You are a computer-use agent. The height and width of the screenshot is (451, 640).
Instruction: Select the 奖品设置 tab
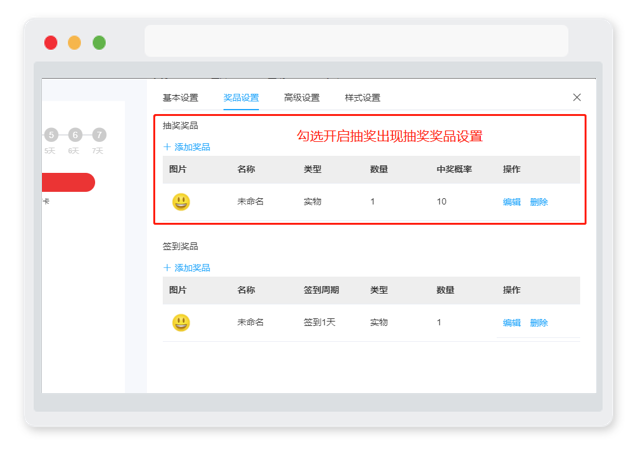[241, 98]
